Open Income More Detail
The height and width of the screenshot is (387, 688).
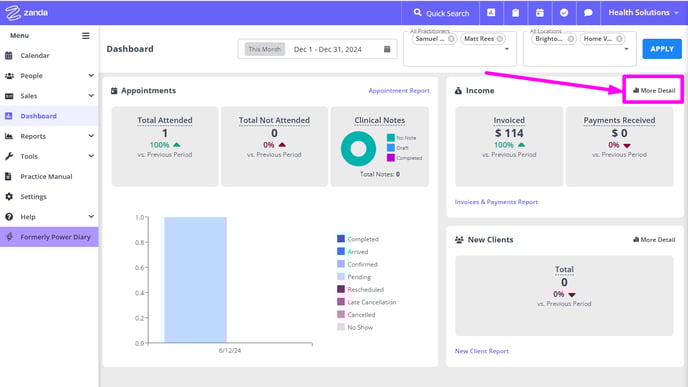pos(654,90)
